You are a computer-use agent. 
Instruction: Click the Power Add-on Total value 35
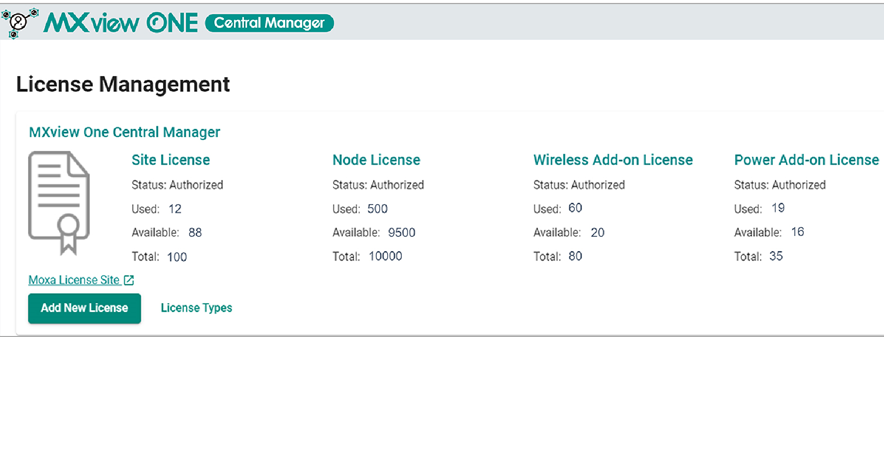pyautogui.click(x=776, y=257)
